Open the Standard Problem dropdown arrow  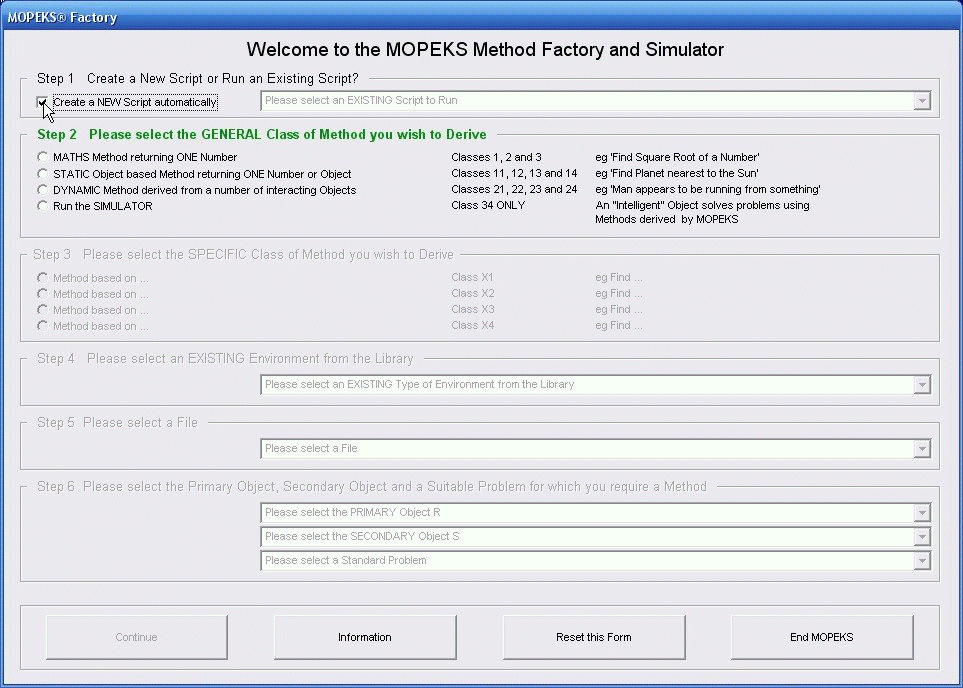pyautogui.click(x=921, y=560)
